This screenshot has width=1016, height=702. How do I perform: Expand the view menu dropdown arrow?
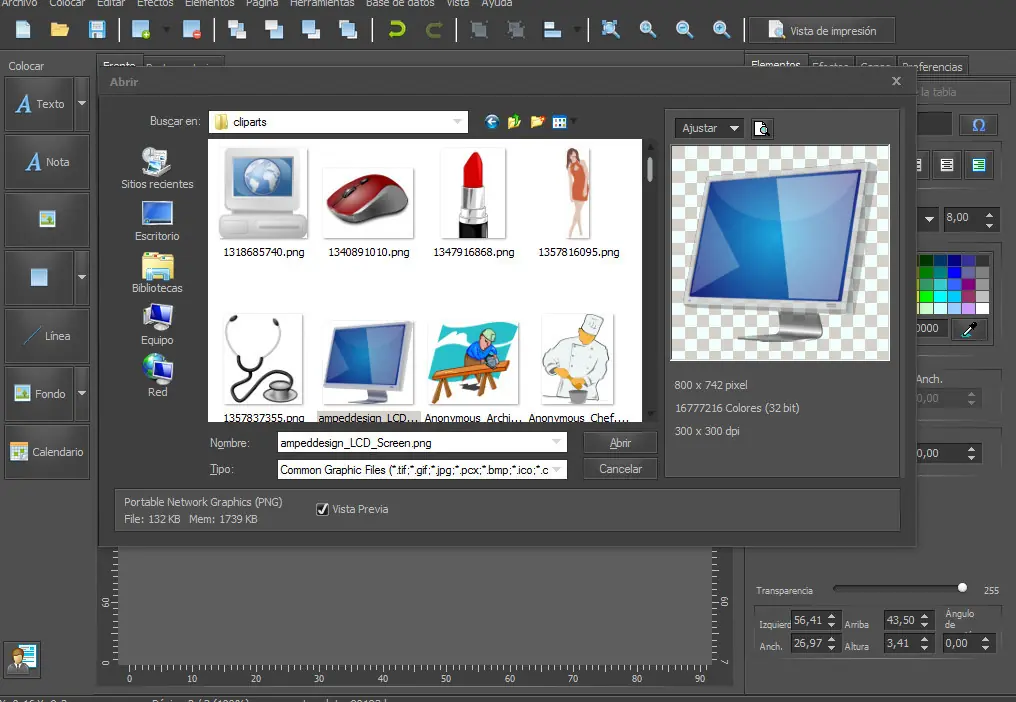coord(573,123)
